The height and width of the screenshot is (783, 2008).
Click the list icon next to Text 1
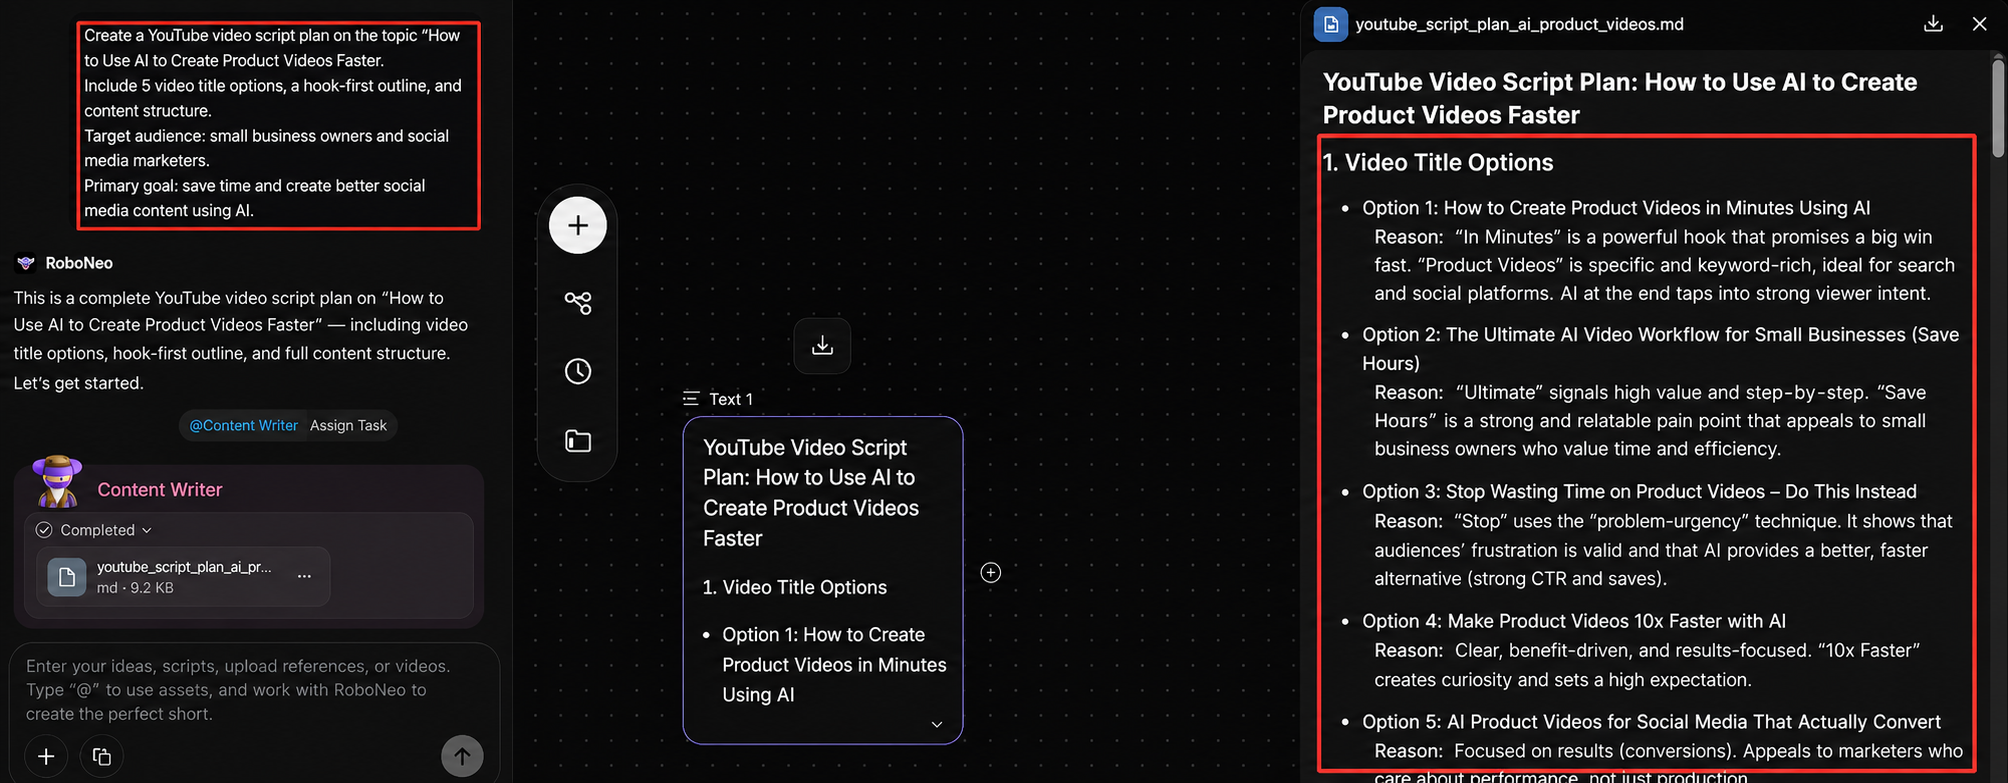point(690,398)
